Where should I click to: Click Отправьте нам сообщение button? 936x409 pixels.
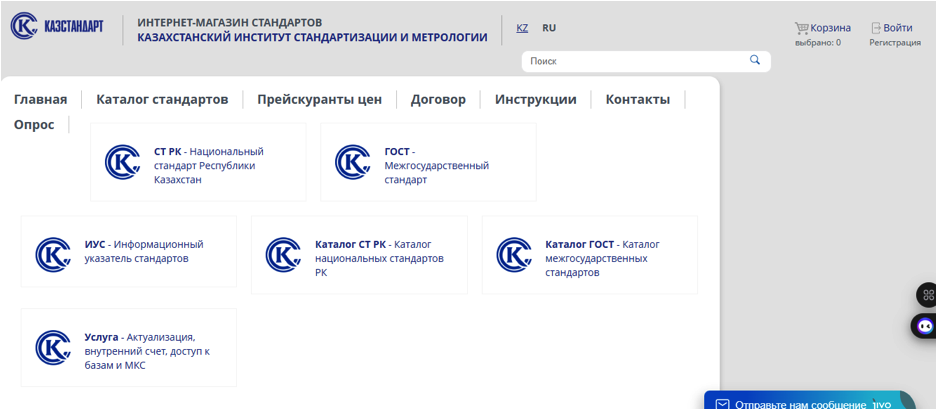click(809, 401)
